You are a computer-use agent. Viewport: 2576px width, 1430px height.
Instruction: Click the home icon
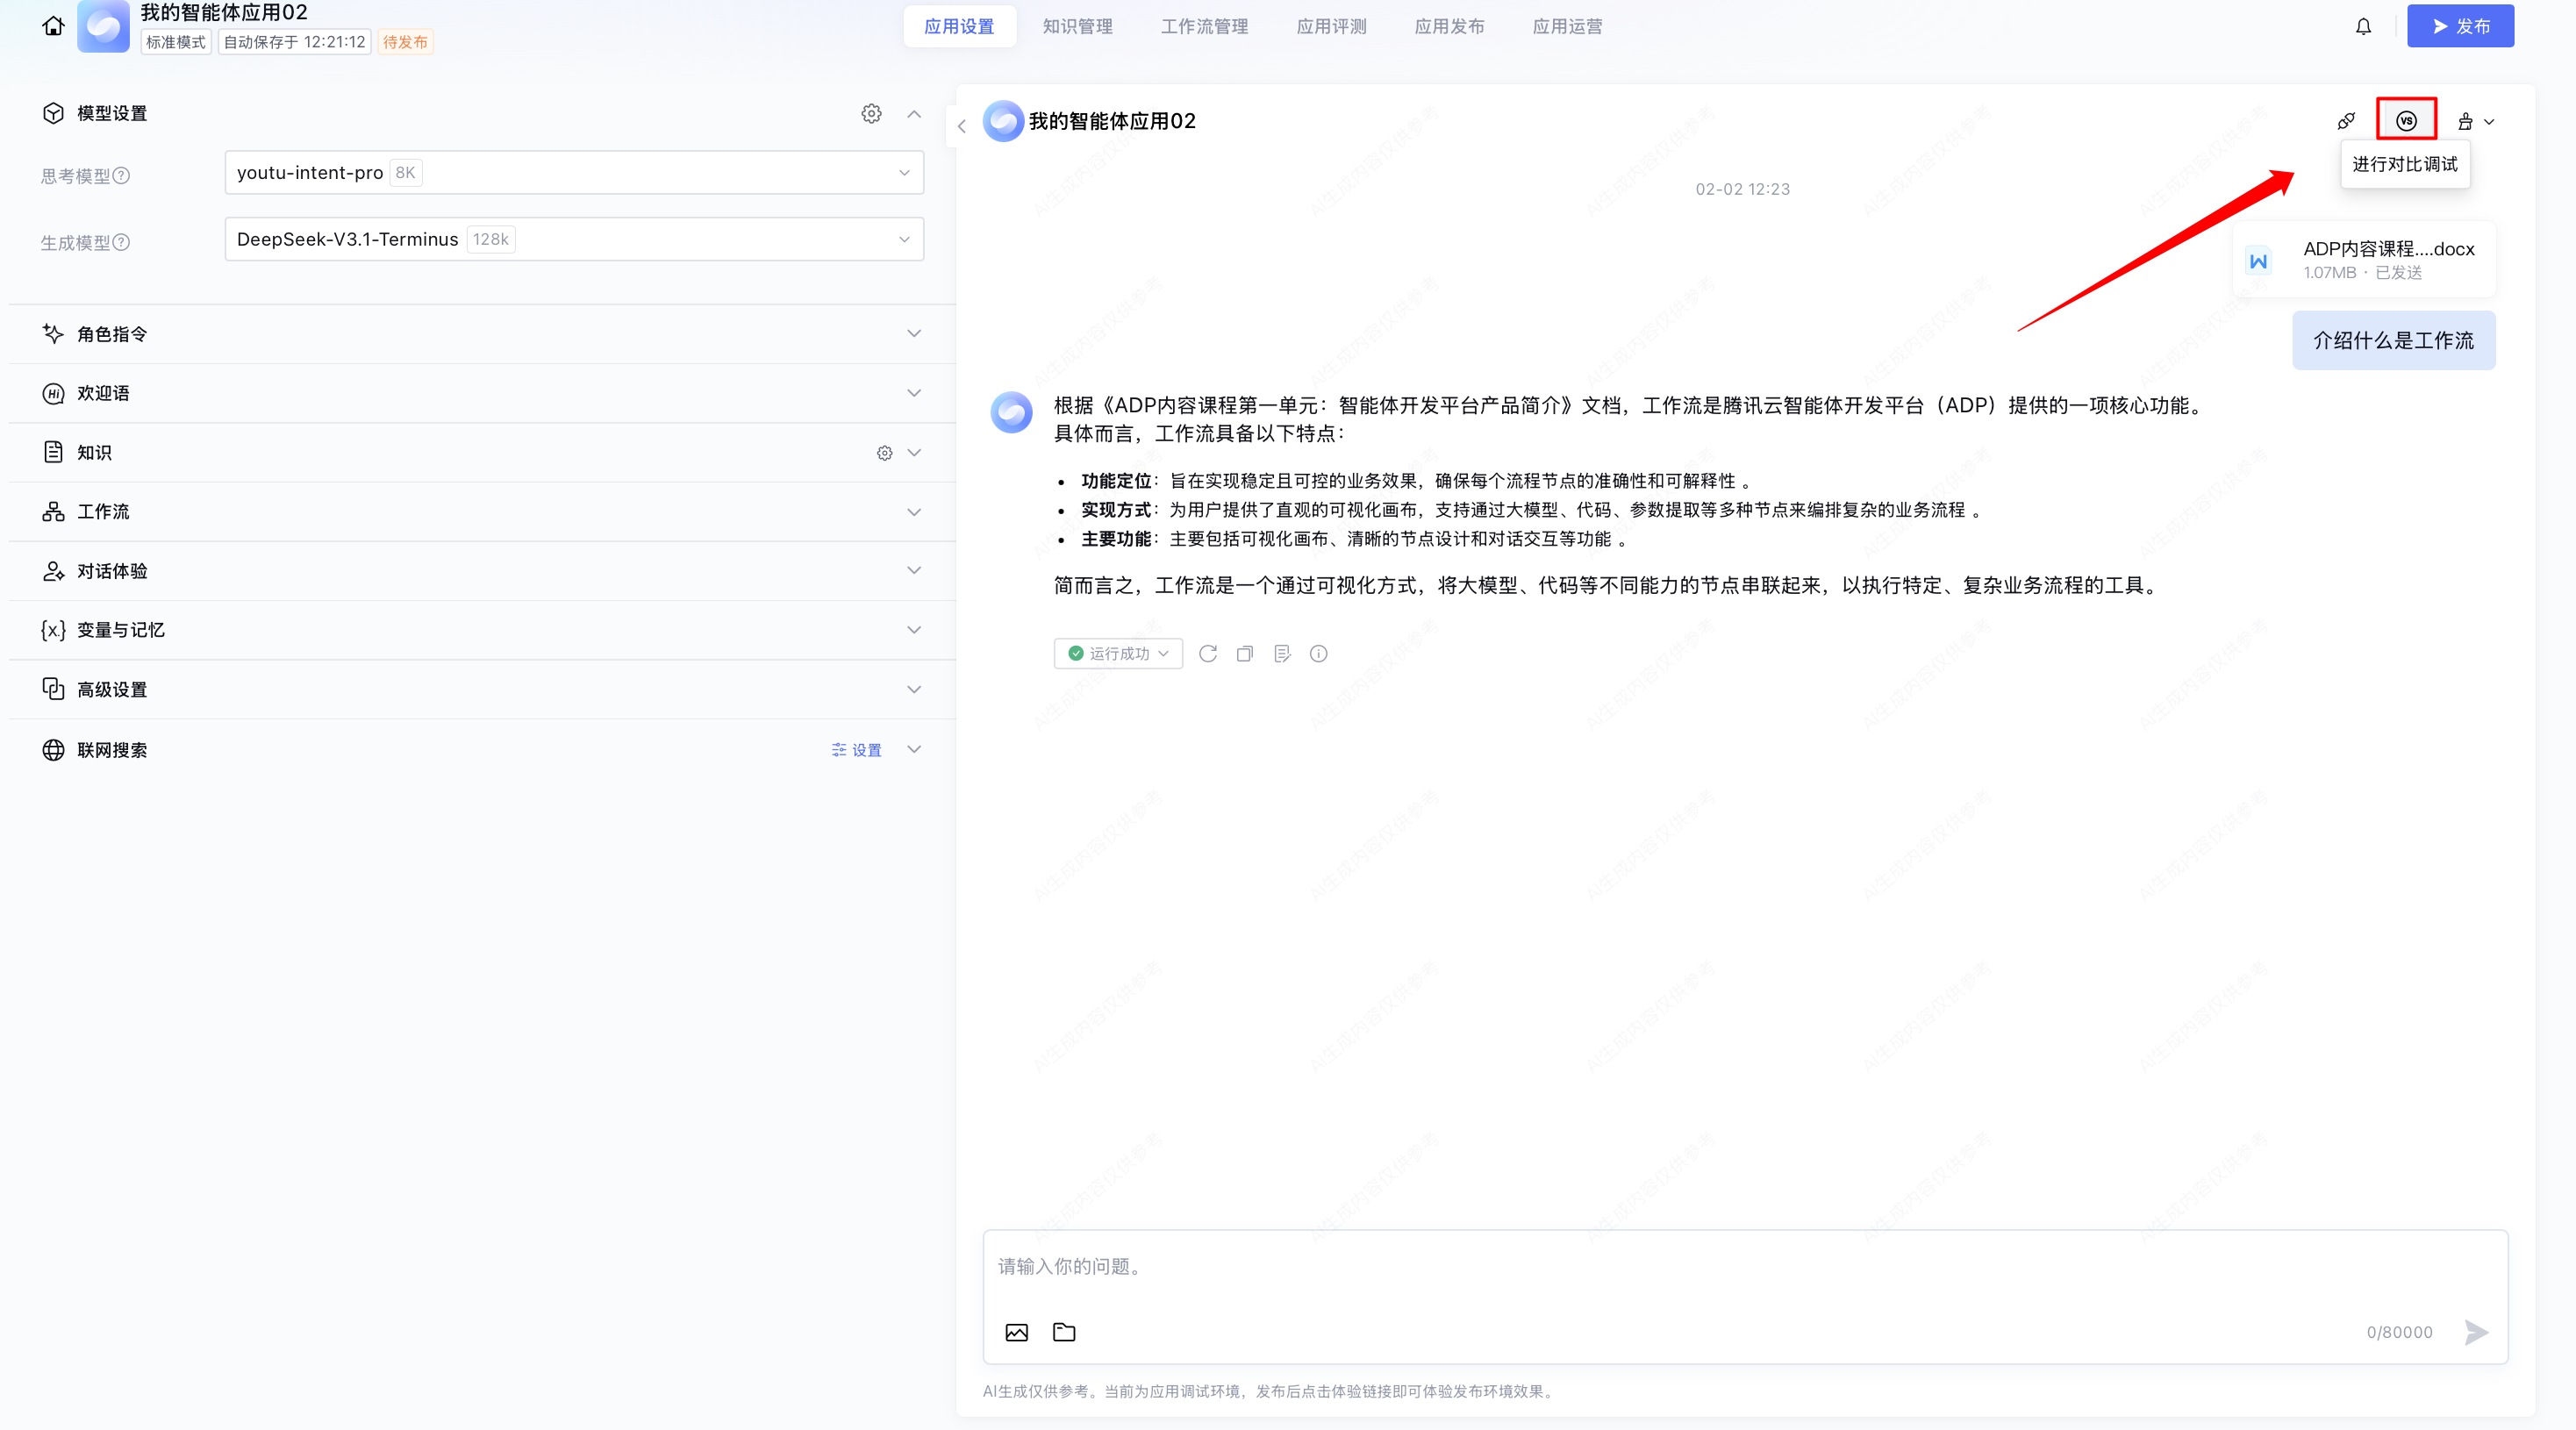[x=53, y=26]
